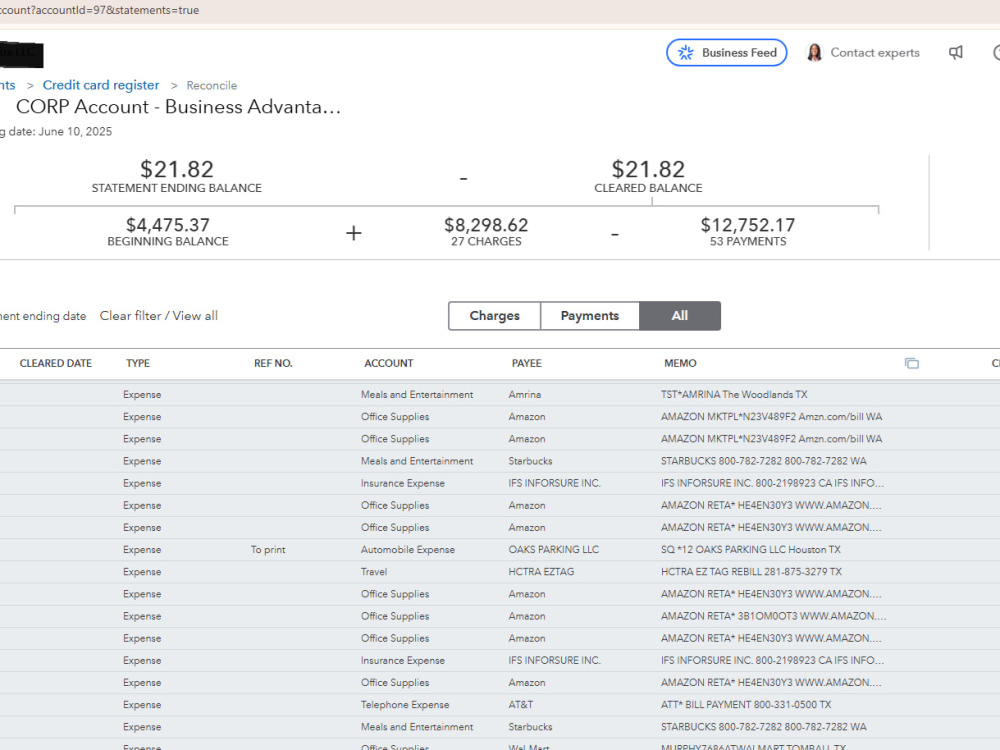Select the Amrina payee row
Viewport: 1000px width, 750px height.
pos(524,395)
